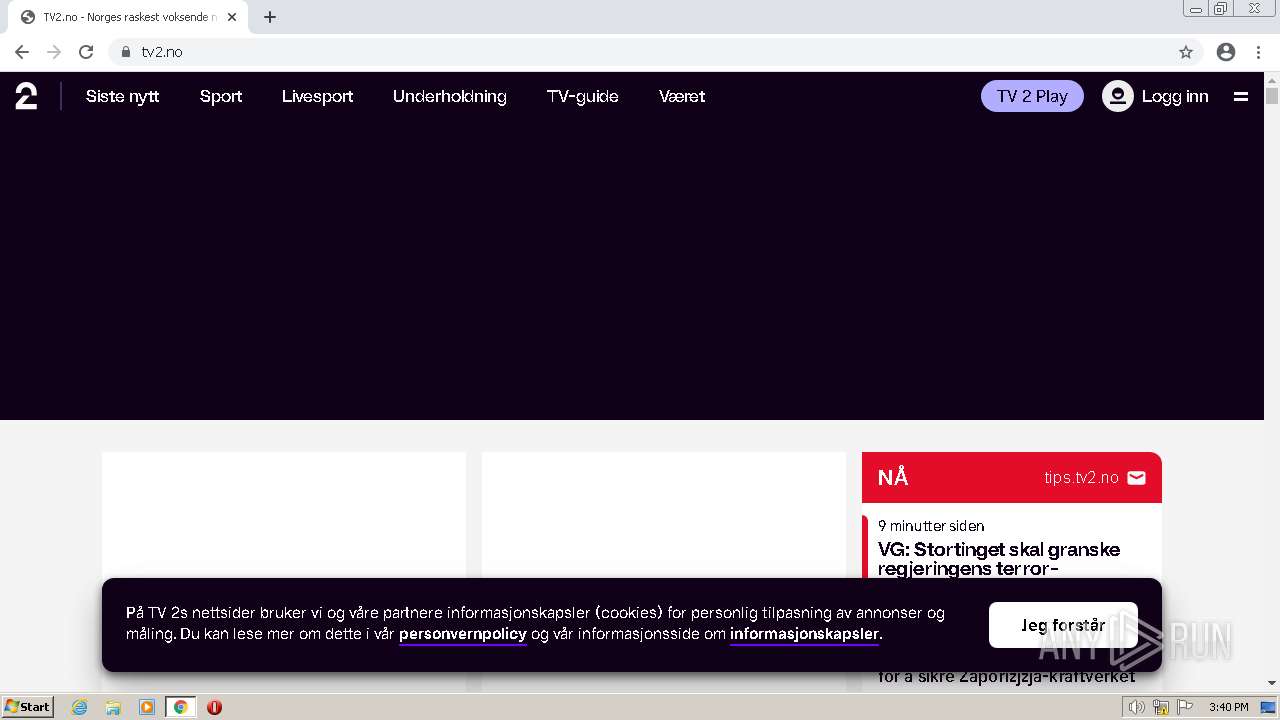Open the Action Center flag tray icon

1185,707
